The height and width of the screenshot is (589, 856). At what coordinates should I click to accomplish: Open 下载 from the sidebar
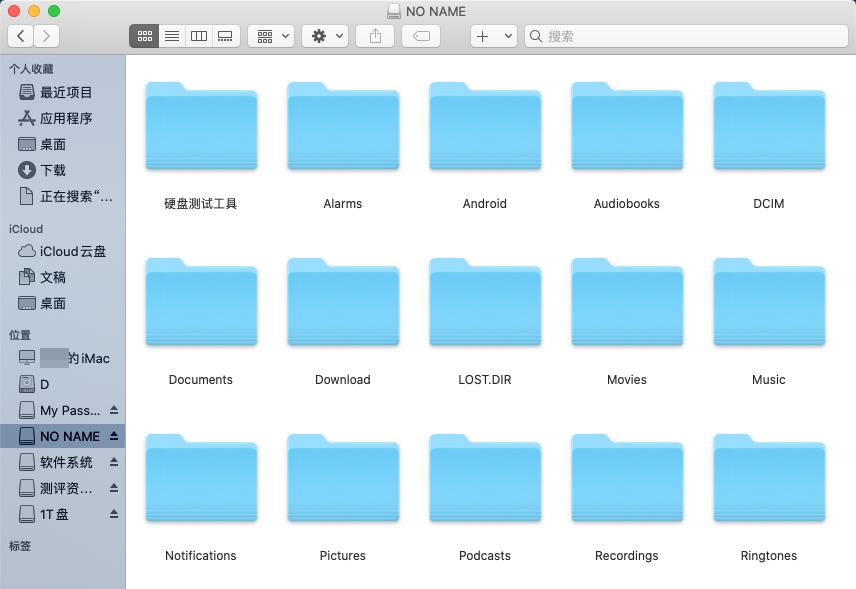(x=52, y=170)
